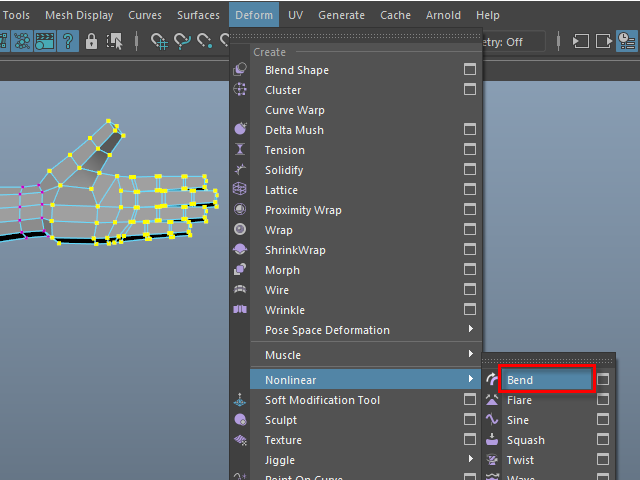Open the Arnold menu
This screenshot has width=640, height=480.
click(443, 15)
